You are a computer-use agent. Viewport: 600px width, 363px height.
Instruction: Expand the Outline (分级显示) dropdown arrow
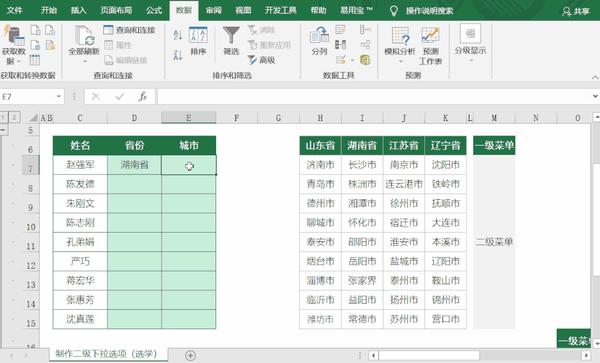(470, 60)
